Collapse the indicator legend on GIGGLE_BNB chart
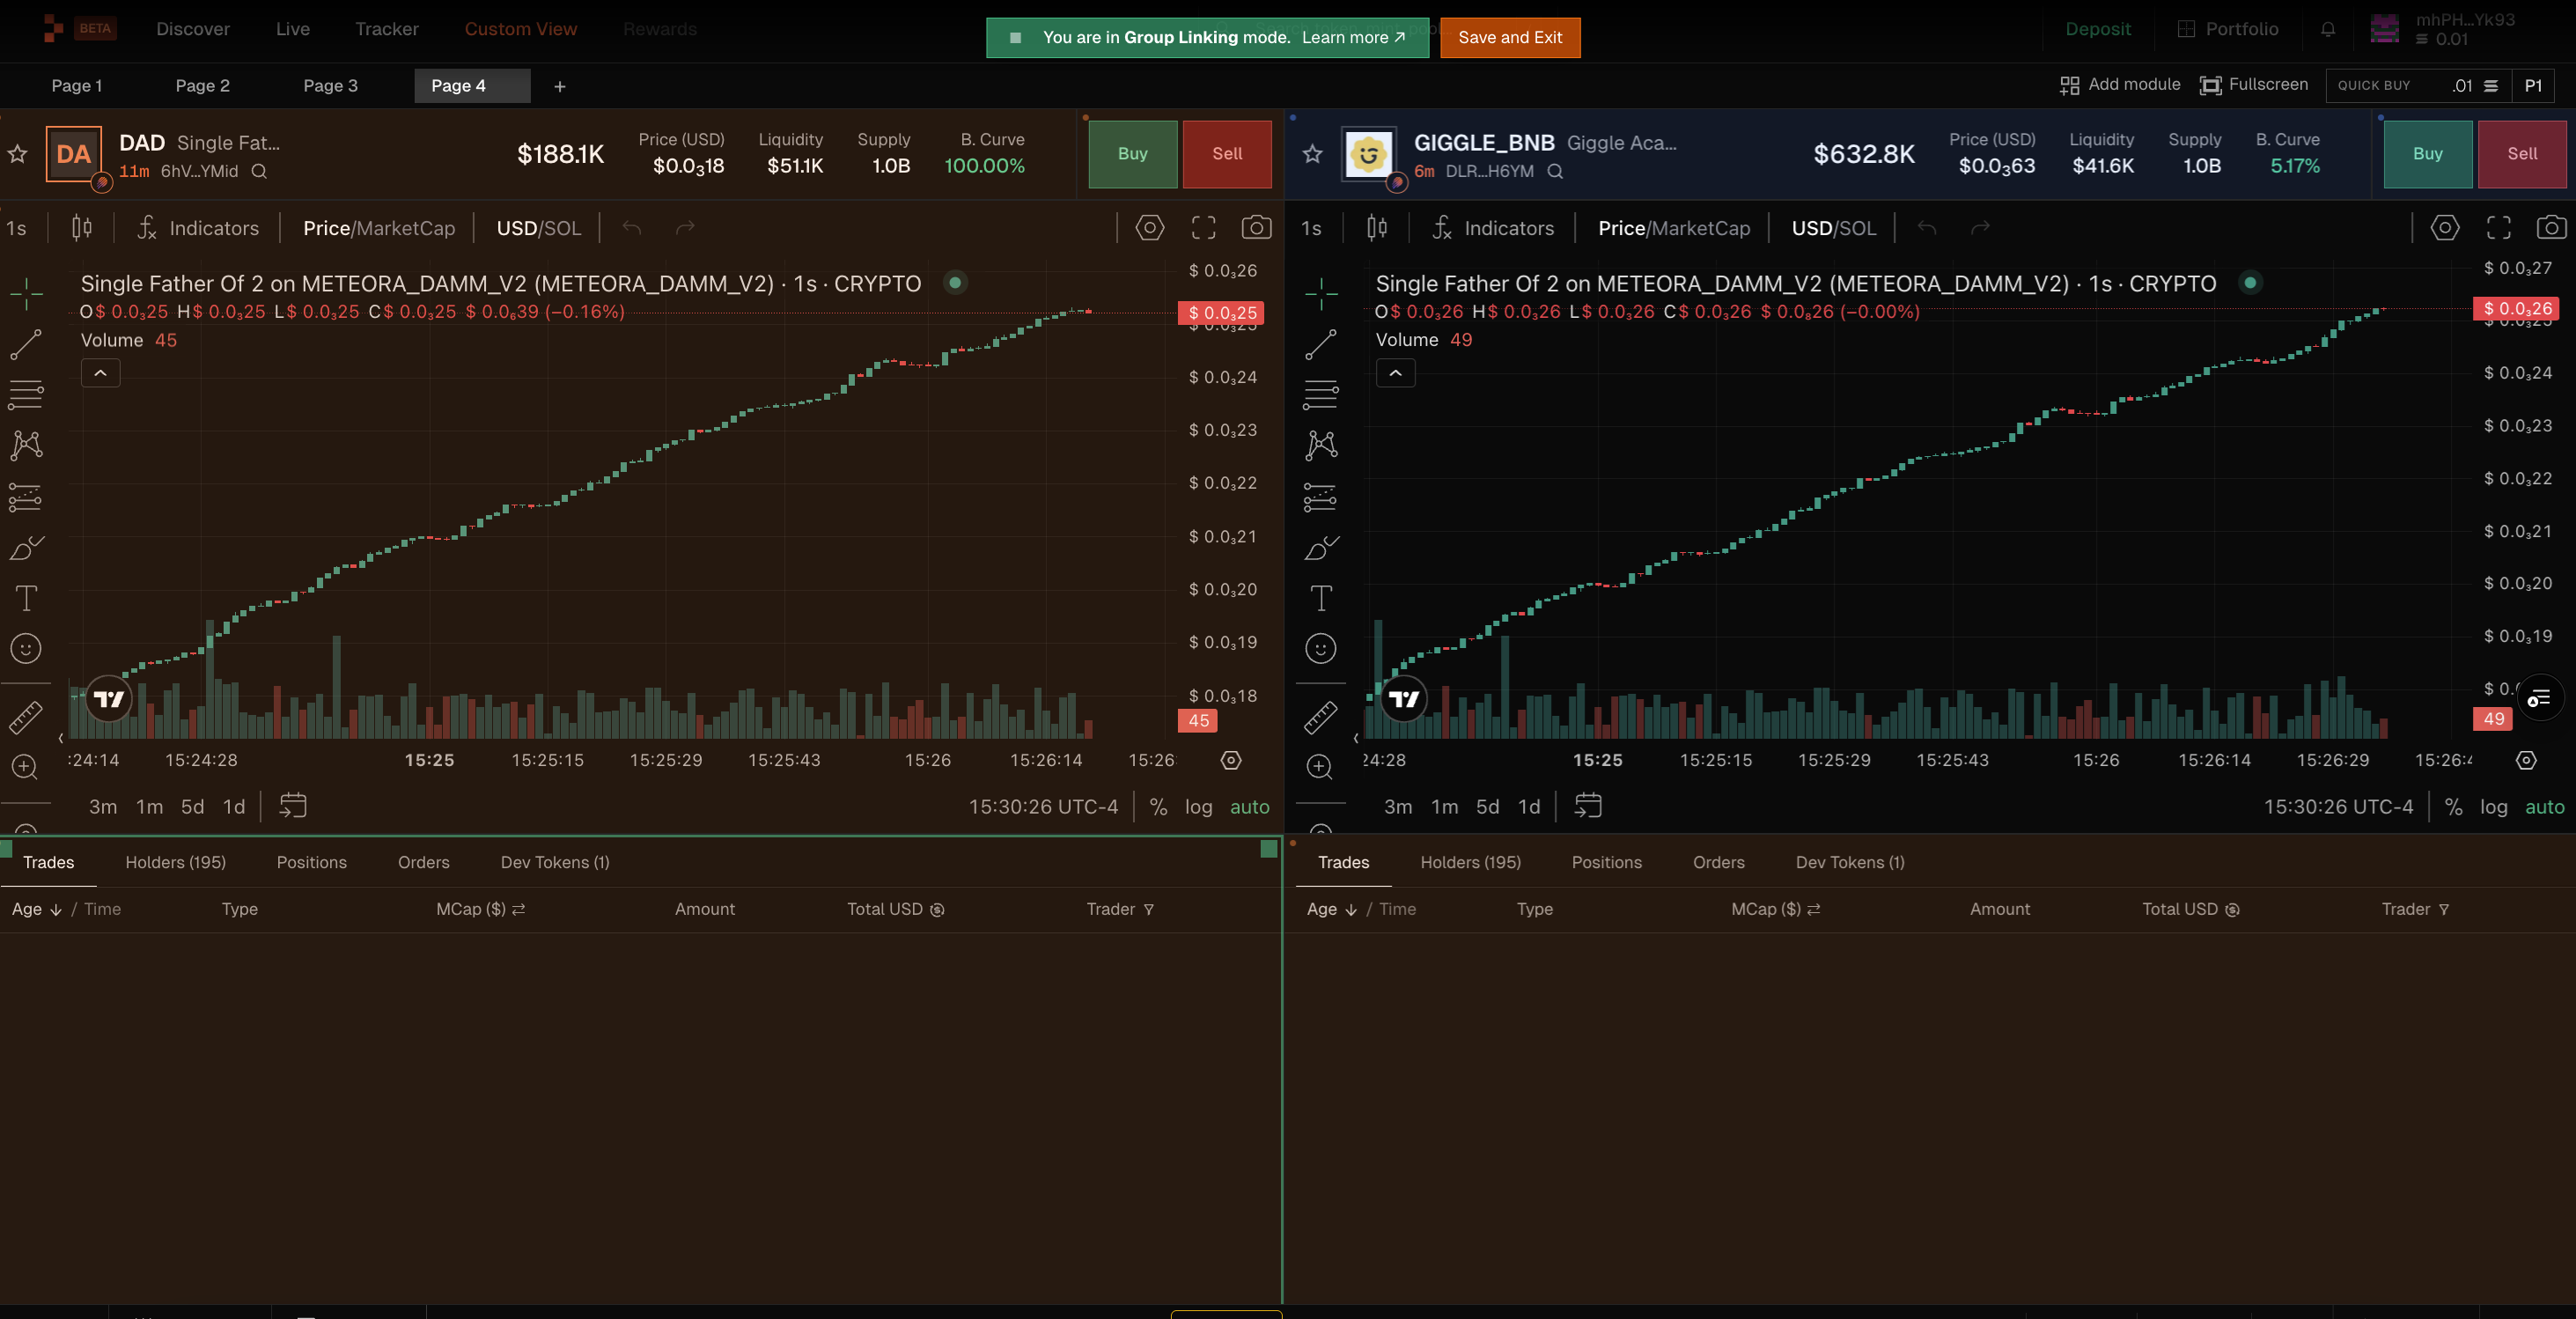This screenshot has width=2576, height=1319. point(1395,373)
